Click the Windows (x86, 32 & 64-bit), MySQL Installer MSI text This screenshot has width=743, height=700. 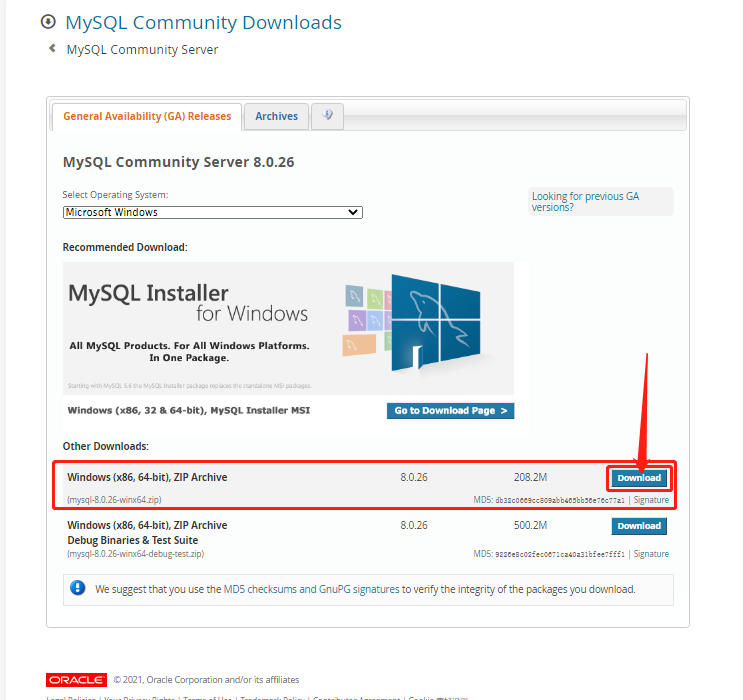189,410
